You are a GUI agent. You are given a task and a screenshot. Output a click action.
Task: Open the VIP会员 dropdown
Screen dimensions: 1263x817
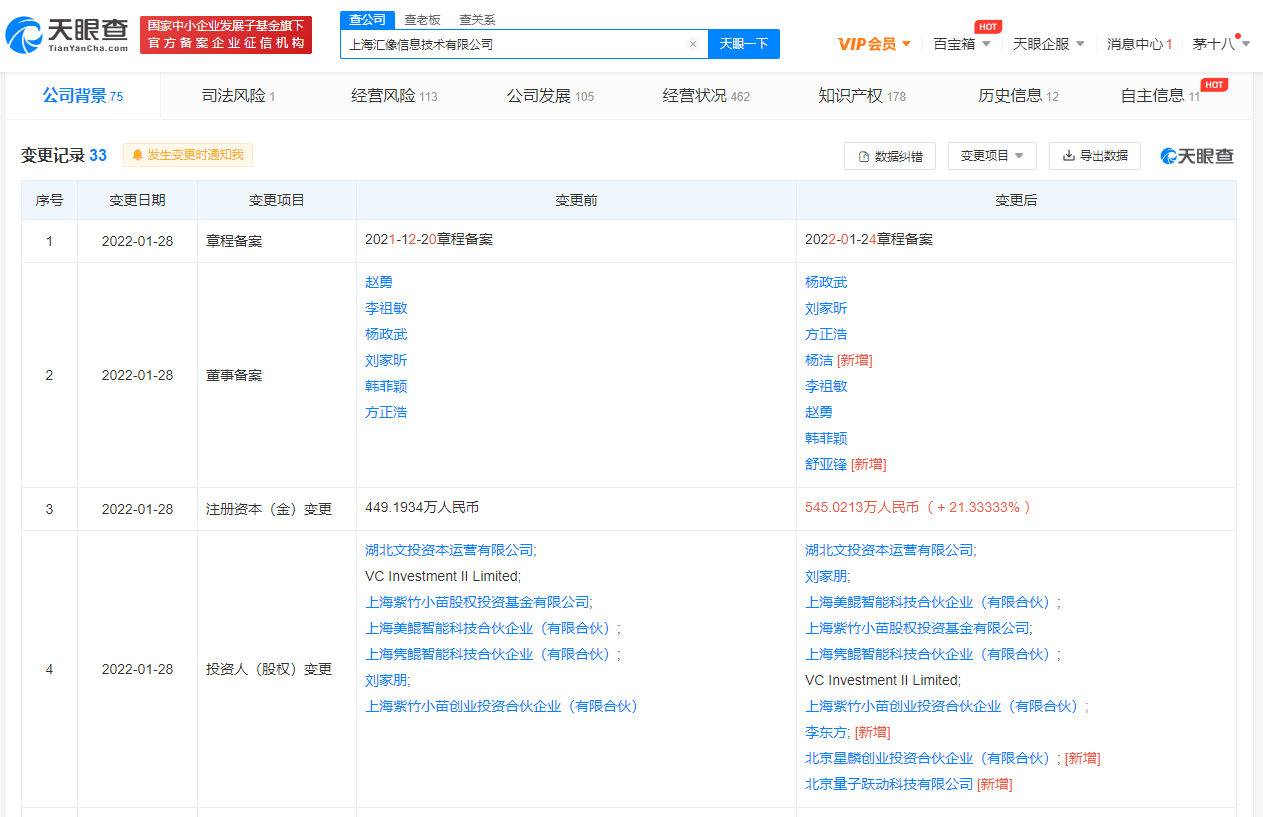[874, 44]
